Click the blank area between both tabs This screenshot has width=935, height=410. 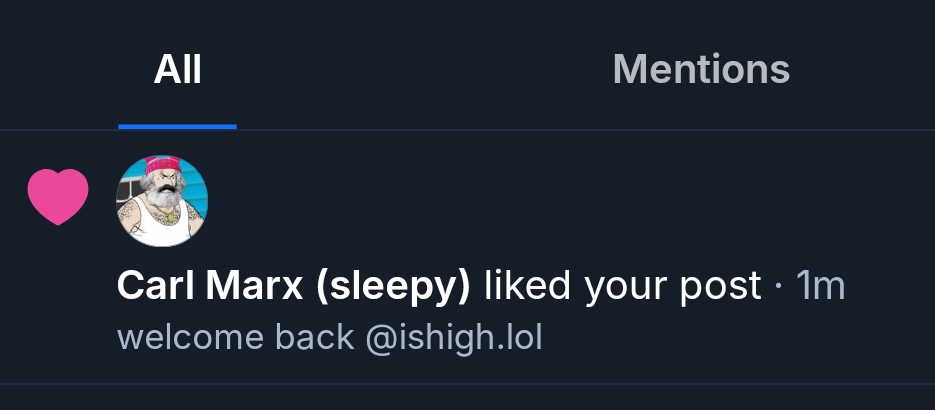pyautogui.click(x=405, y=69)
